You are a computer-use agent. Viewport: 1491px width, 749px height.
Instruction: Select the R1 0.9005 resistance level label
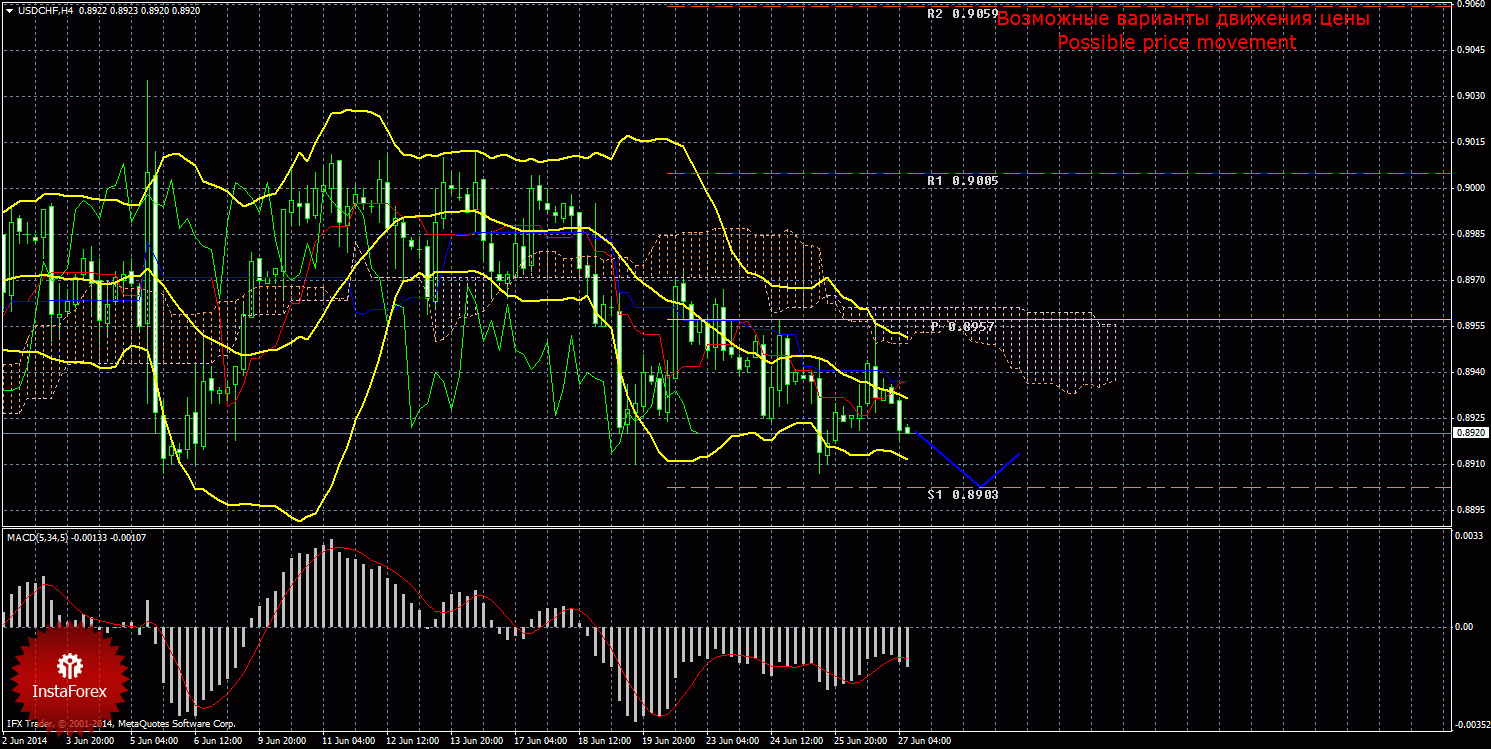click(962, 181)
